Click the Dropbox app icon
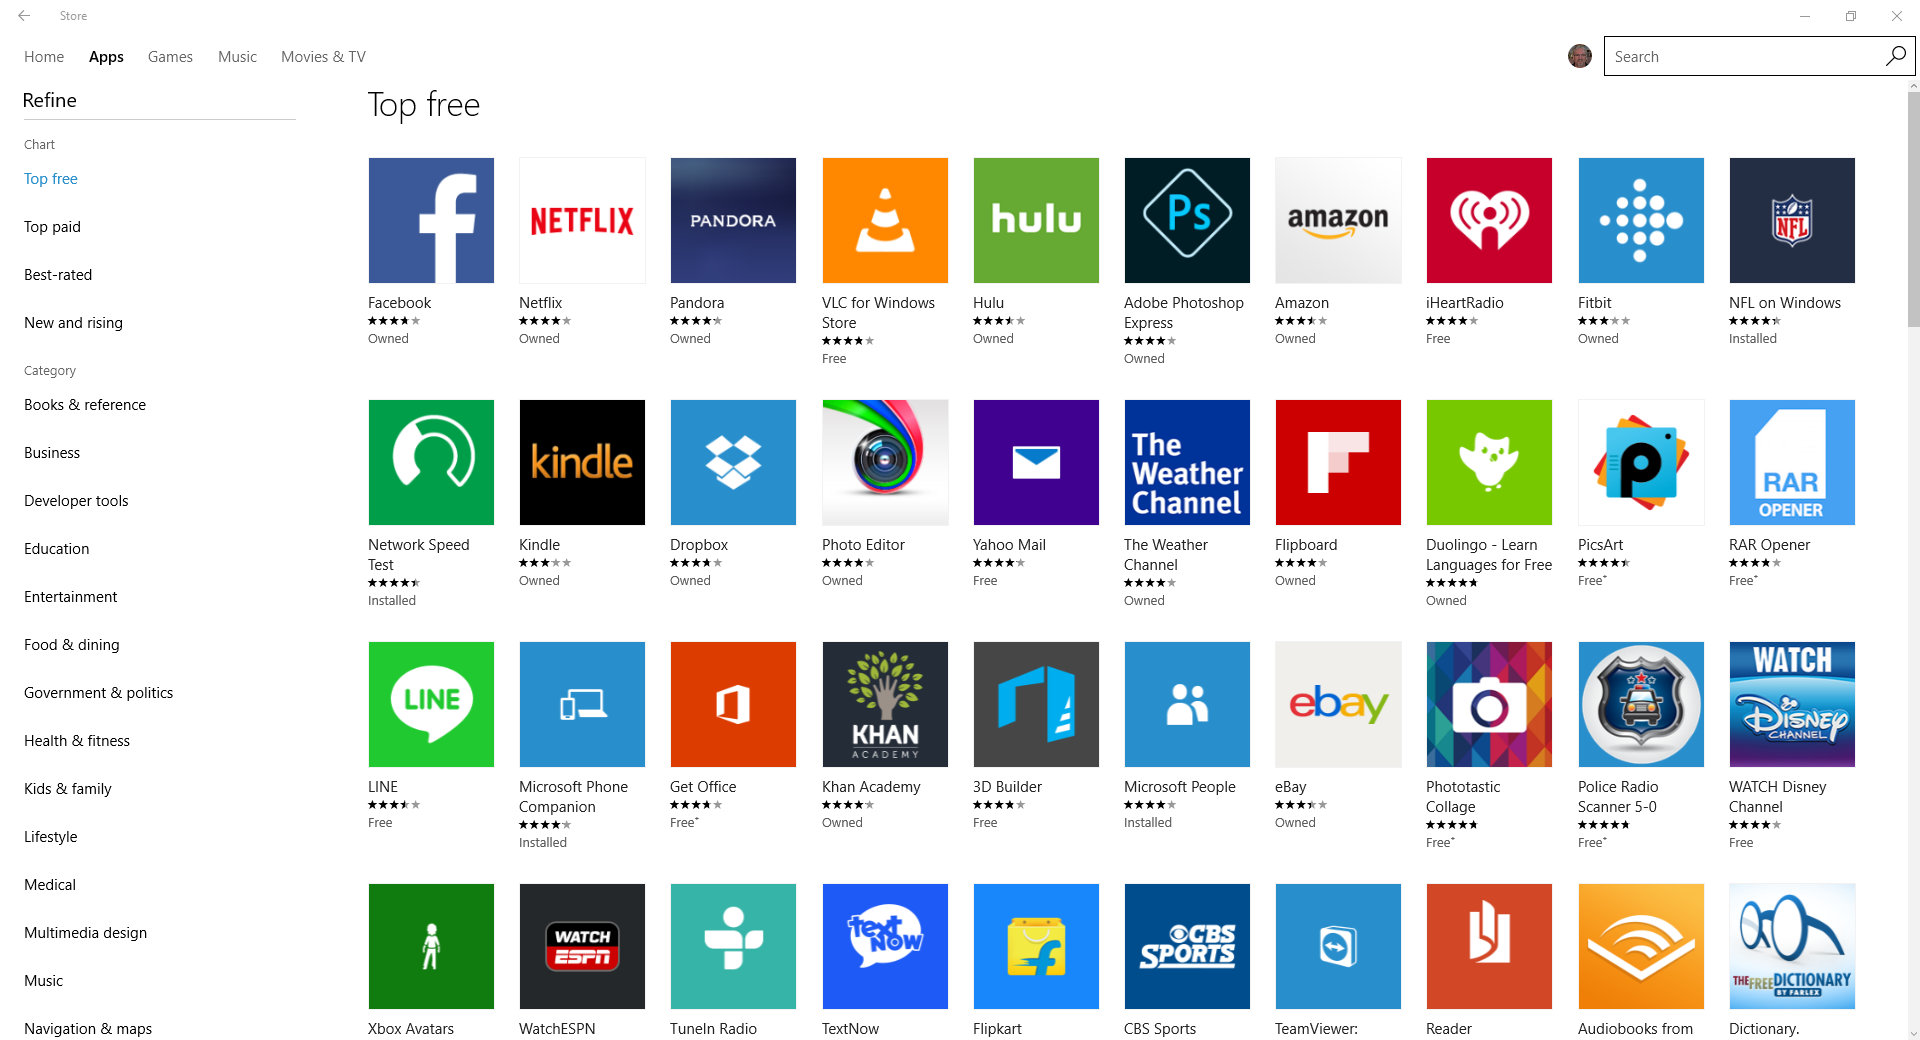 pyautogui.click(x=733, y=462)
